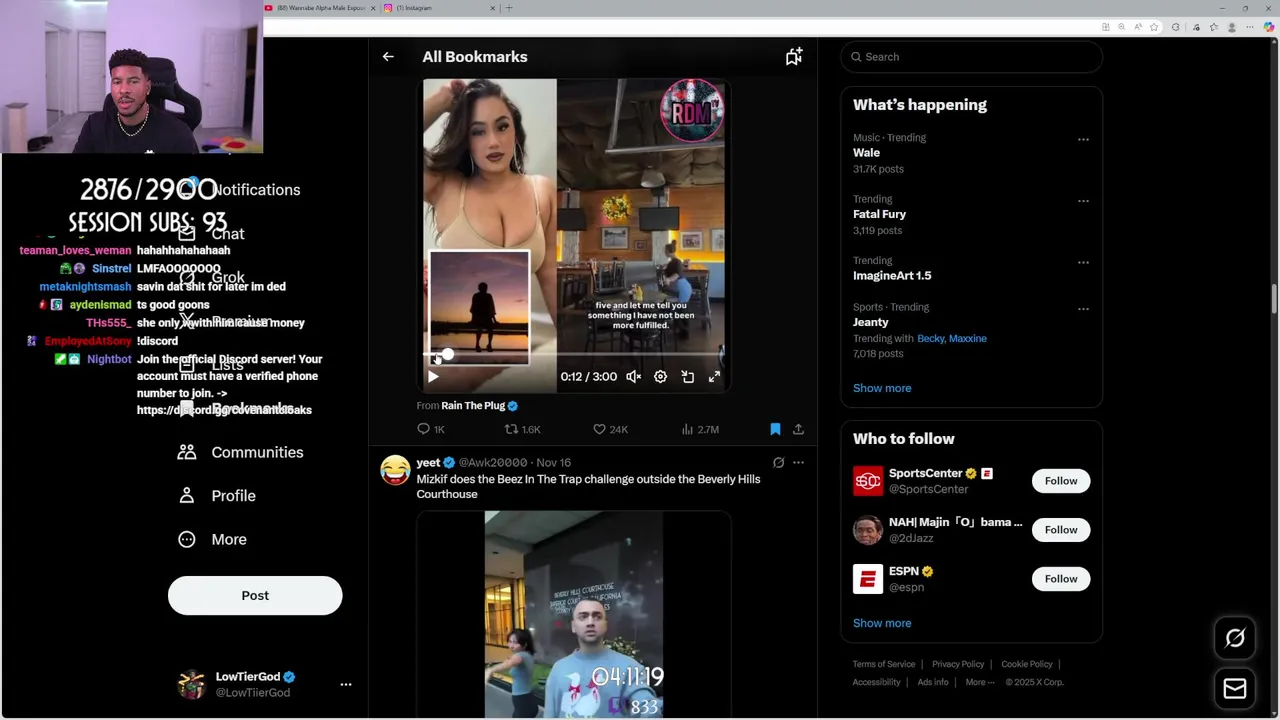
Task: Open SportsCenter profile avatar
Action: point(868,481)
